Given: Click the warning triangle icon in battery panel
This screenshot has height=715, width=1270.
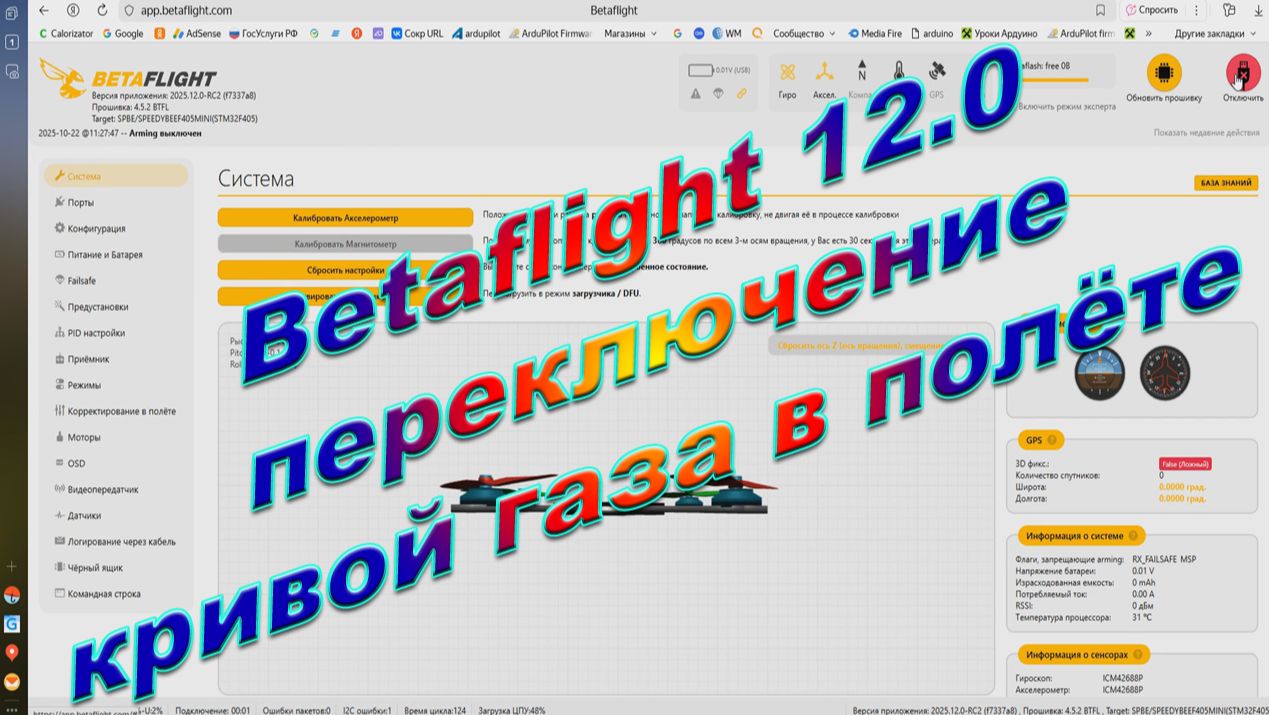Looking at the screenshot, I should click(696, 94).
